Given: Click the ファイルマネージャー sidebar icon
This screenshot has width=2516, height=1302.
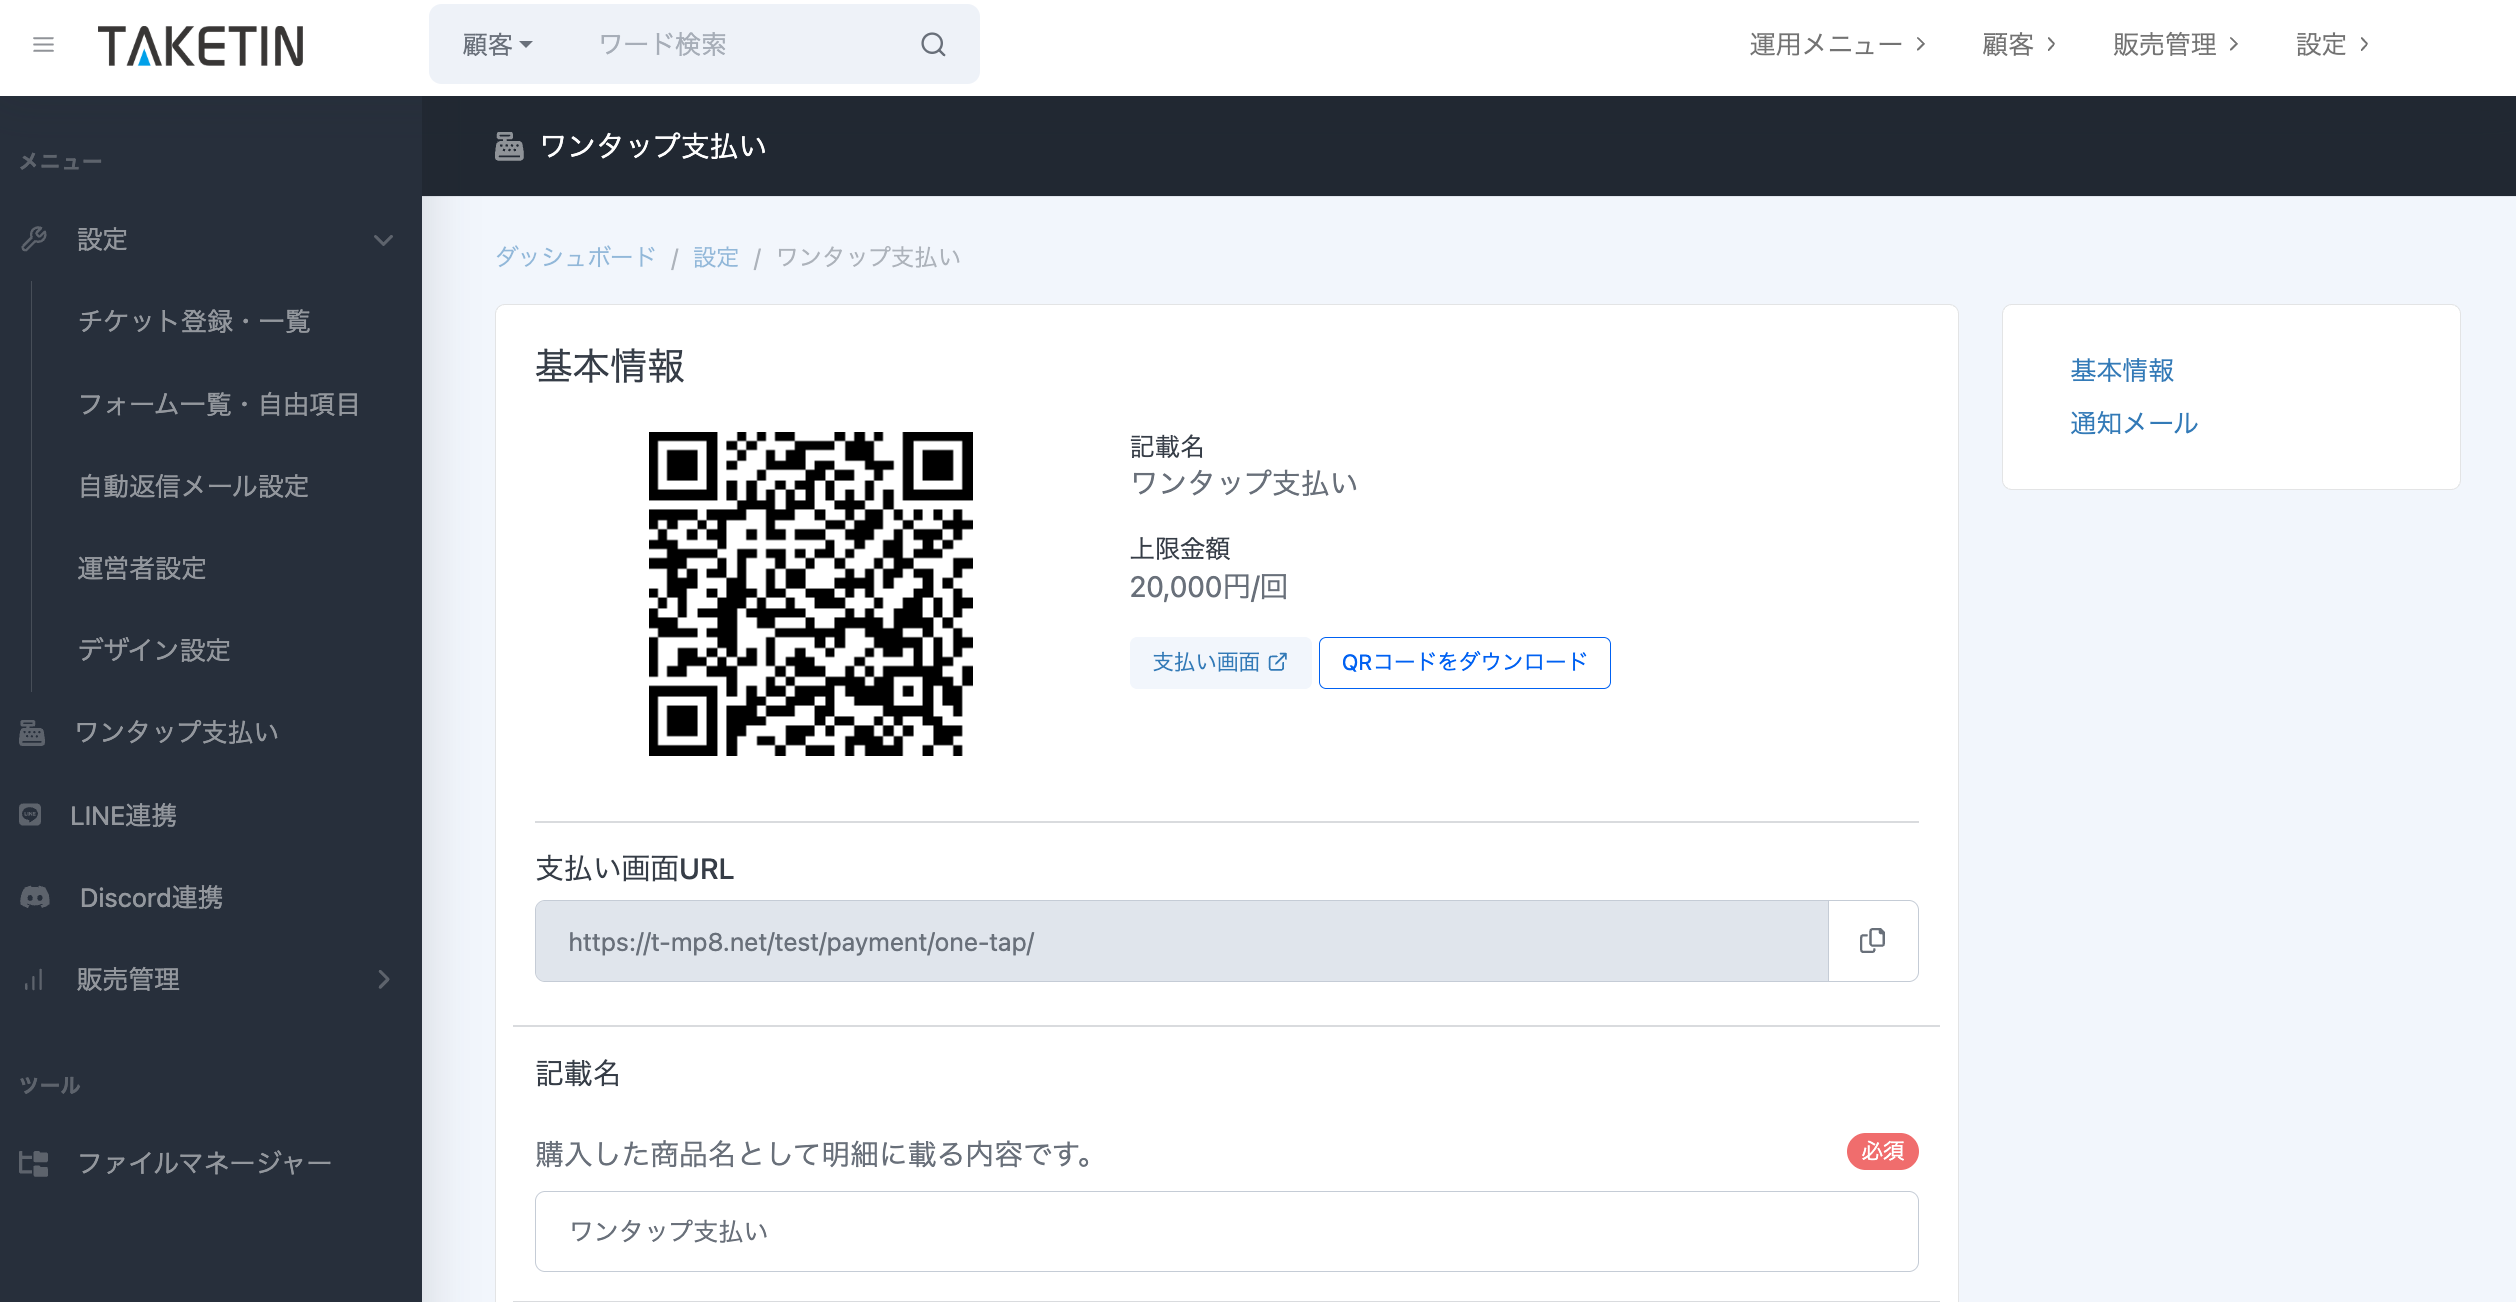Looking at the screenshot, I should (x=34, y=1163).
